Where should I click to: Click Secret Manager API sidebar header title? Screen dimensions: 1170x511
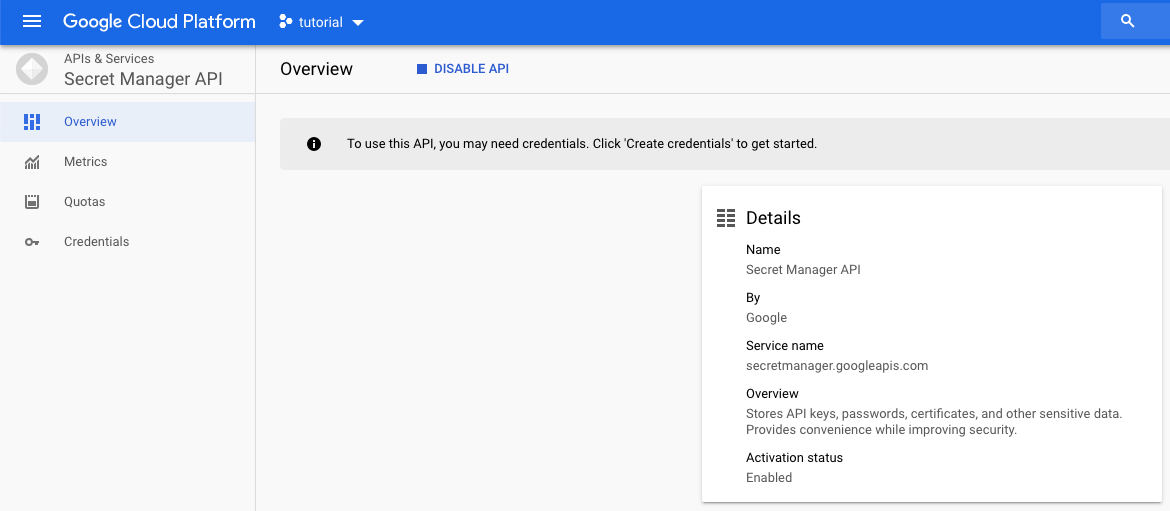(x=143, y=79)
